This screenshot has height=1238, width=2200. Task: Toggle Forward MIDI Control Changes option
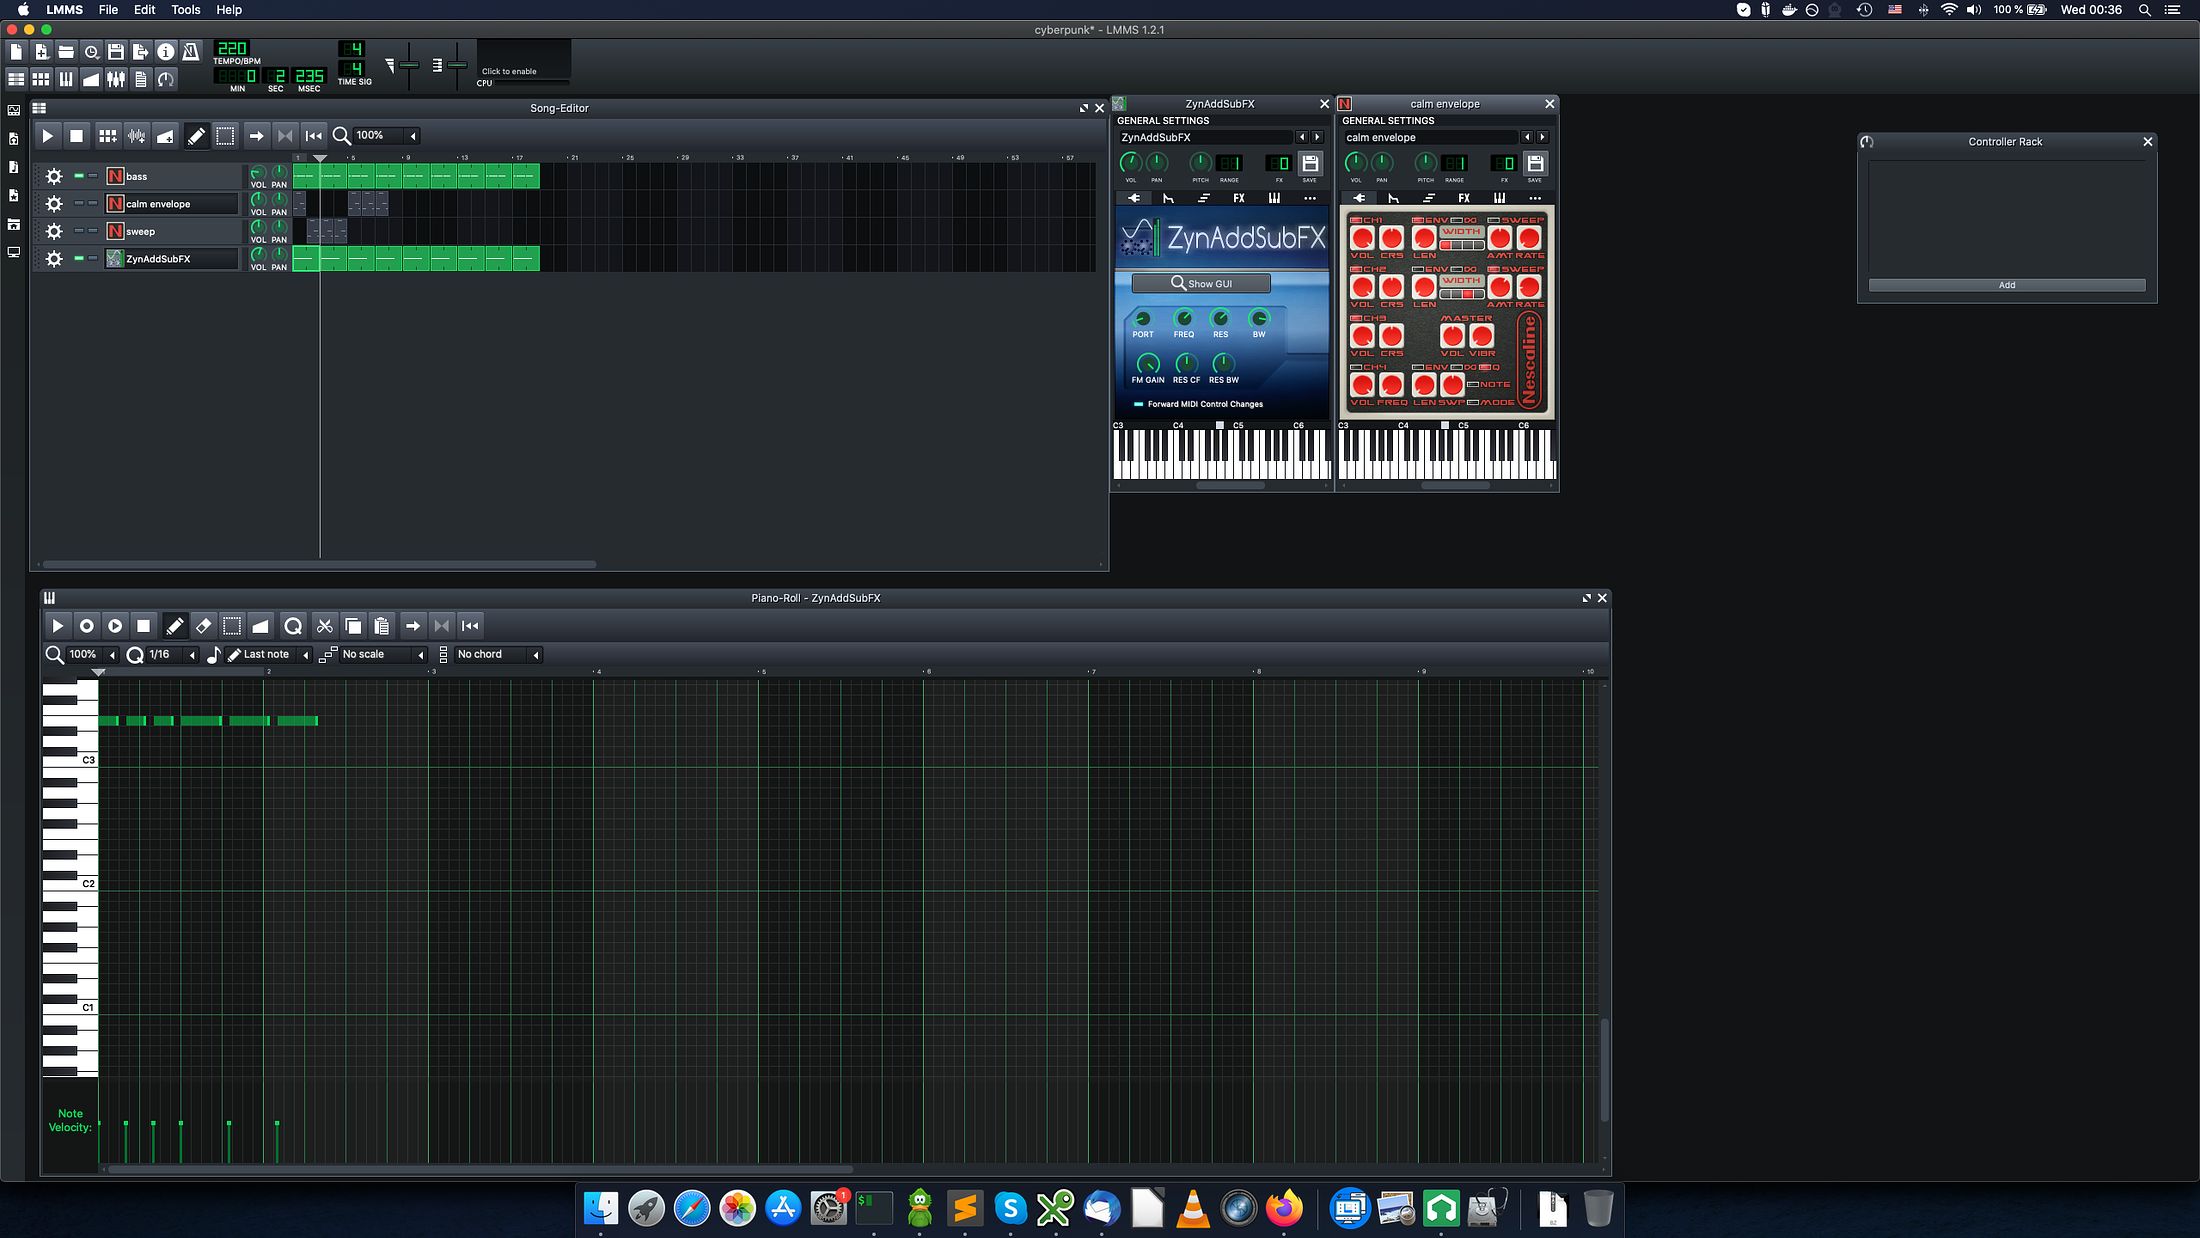click(1138, 404)
